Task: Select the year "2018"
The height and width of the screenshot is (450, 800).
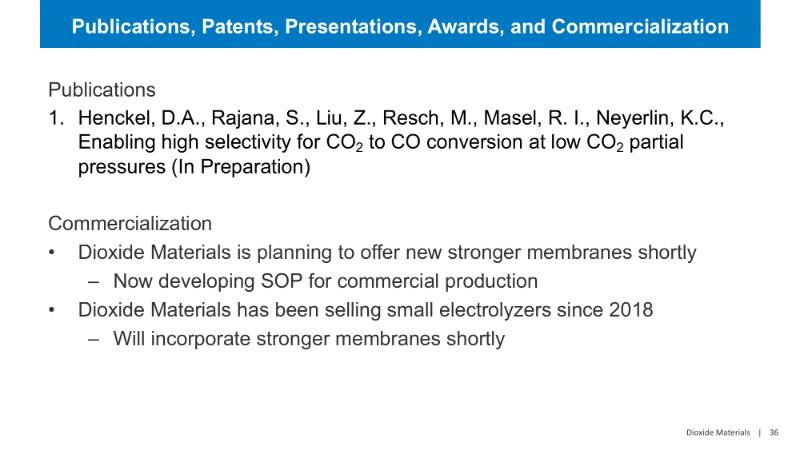Action: [x=631, y=309]
